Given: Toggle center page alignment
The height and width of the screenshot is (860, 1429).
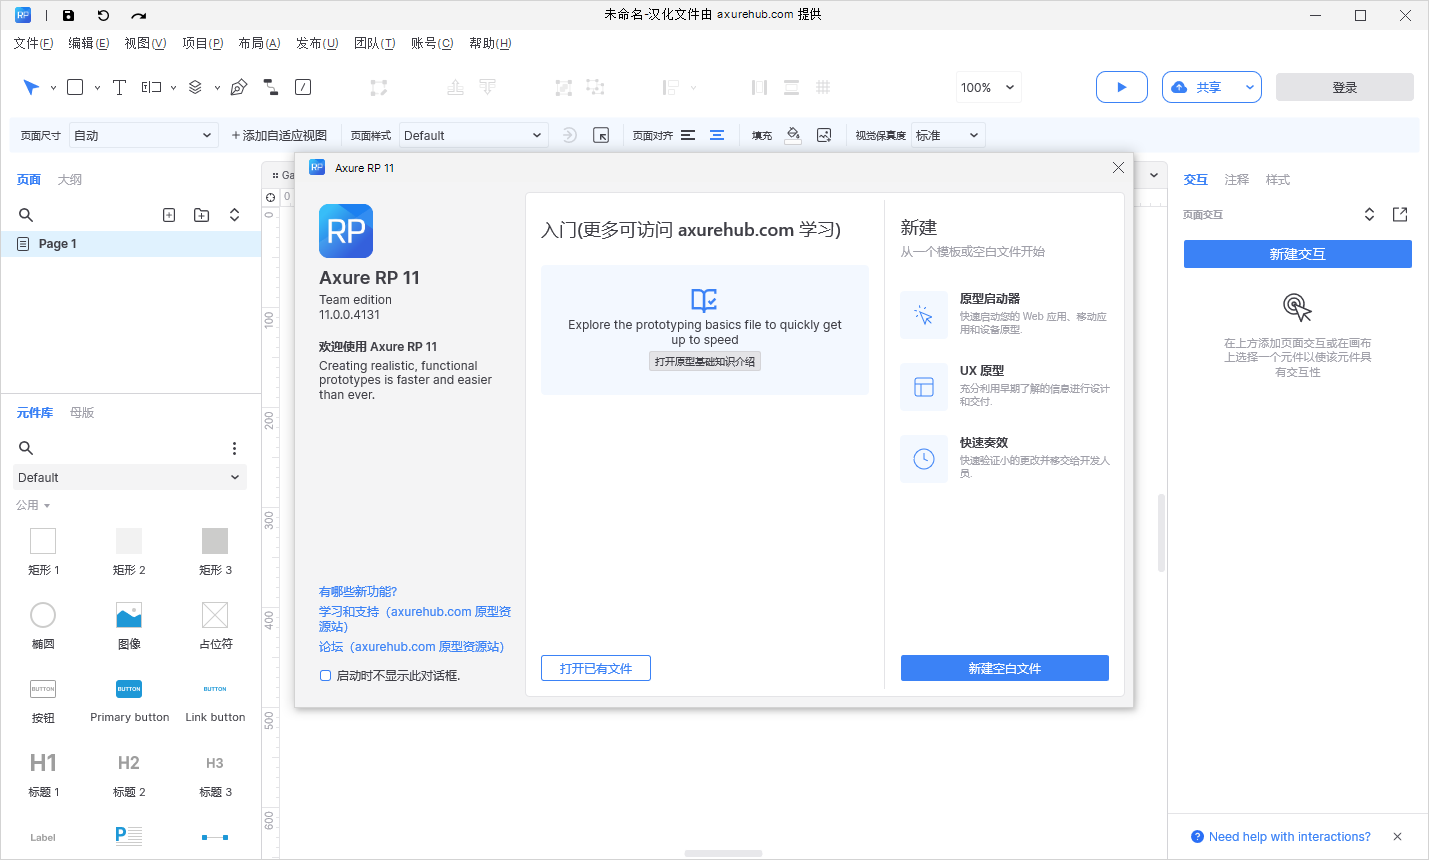Looking at the screenshot, I should pos(717,134).
